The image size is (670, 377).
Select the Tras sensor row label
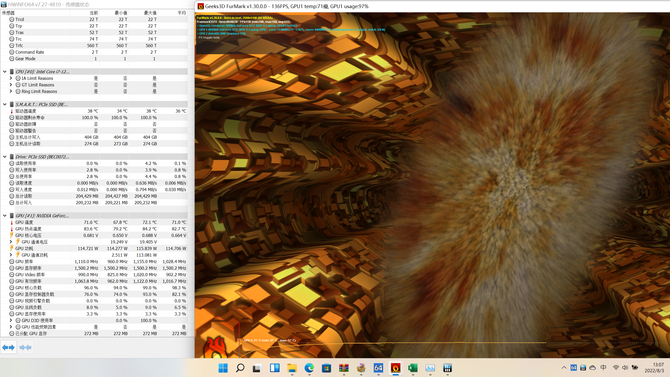[x=20, y=32]
